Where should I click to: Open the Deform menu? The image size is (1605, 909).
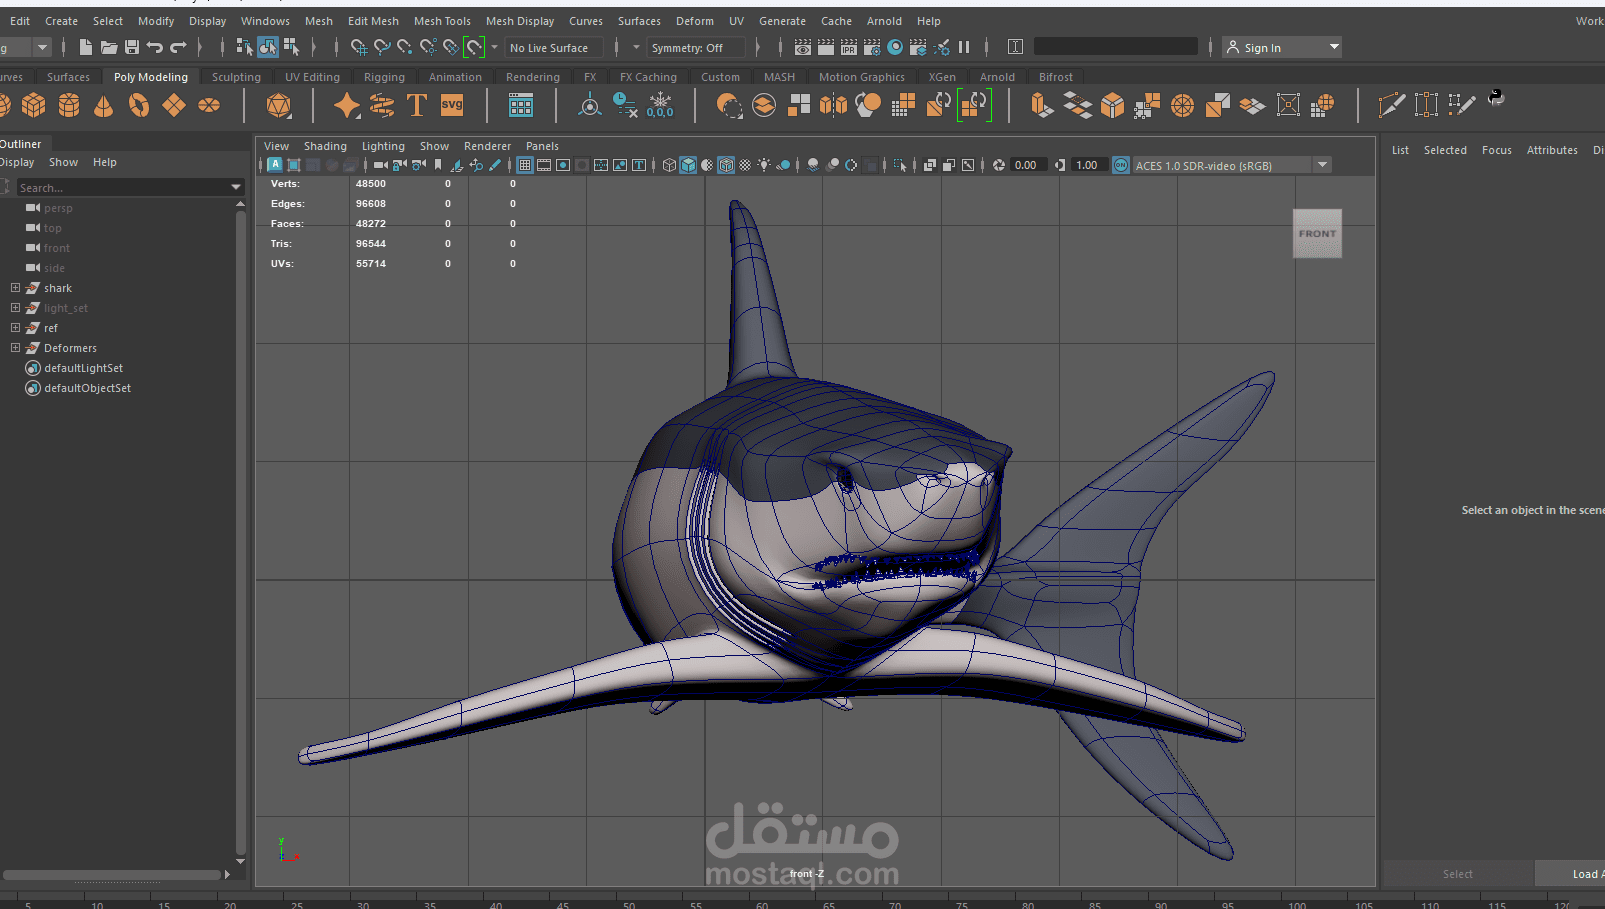pyautogui.click(x=695, y=21)
